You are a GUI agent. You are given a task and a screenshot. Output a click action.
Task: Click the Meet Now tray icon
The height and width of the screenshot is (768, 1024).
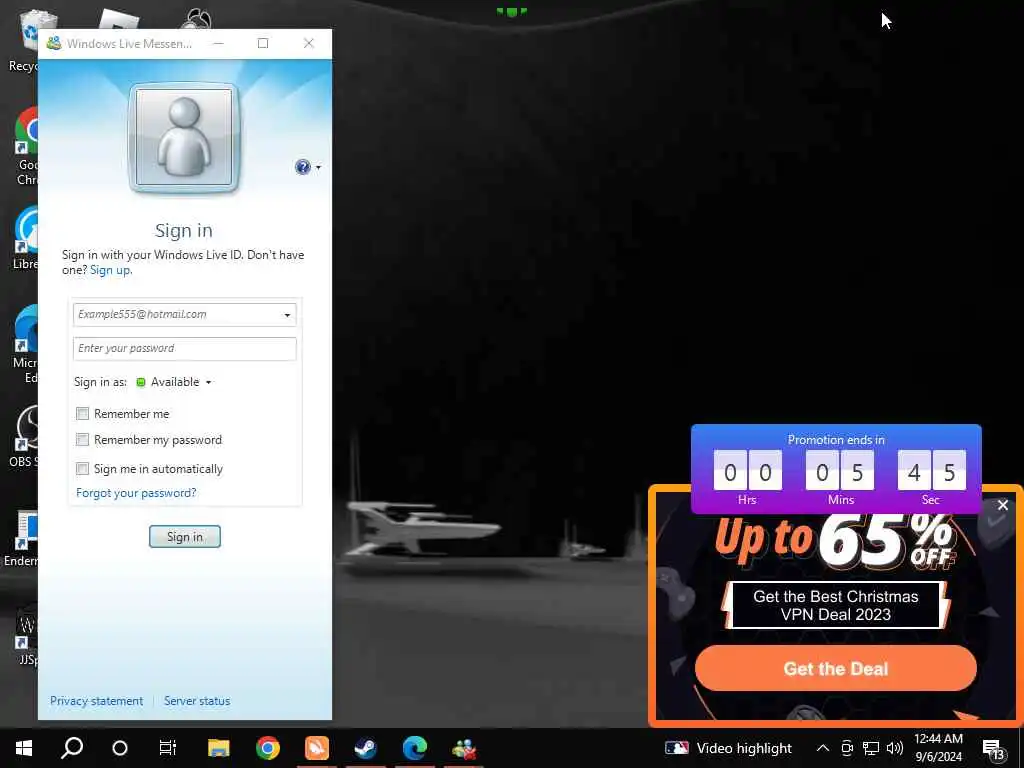[x=847, y=748]
